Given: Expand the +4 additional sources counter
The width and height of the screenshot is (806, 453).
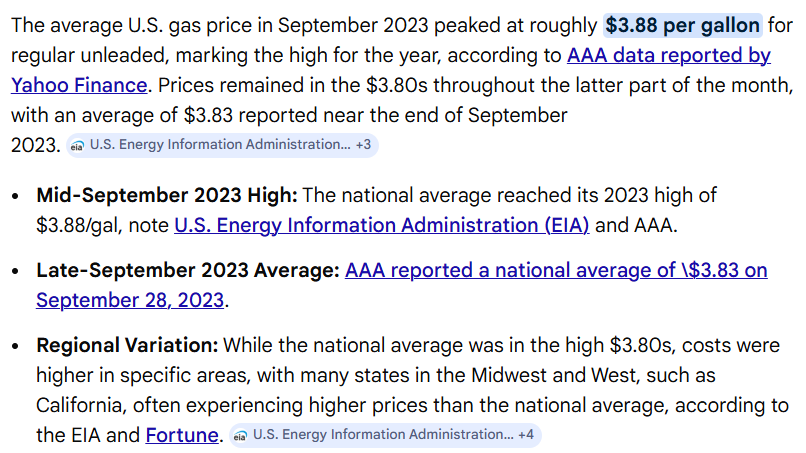Looking at the screenshot, I should point(526,435).
